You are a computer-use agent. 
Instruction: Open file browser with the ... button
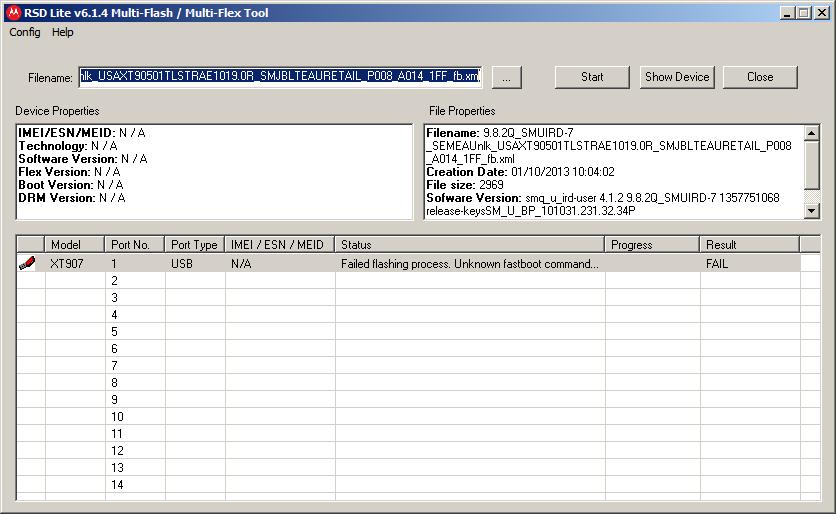click(x=507, y=77)
